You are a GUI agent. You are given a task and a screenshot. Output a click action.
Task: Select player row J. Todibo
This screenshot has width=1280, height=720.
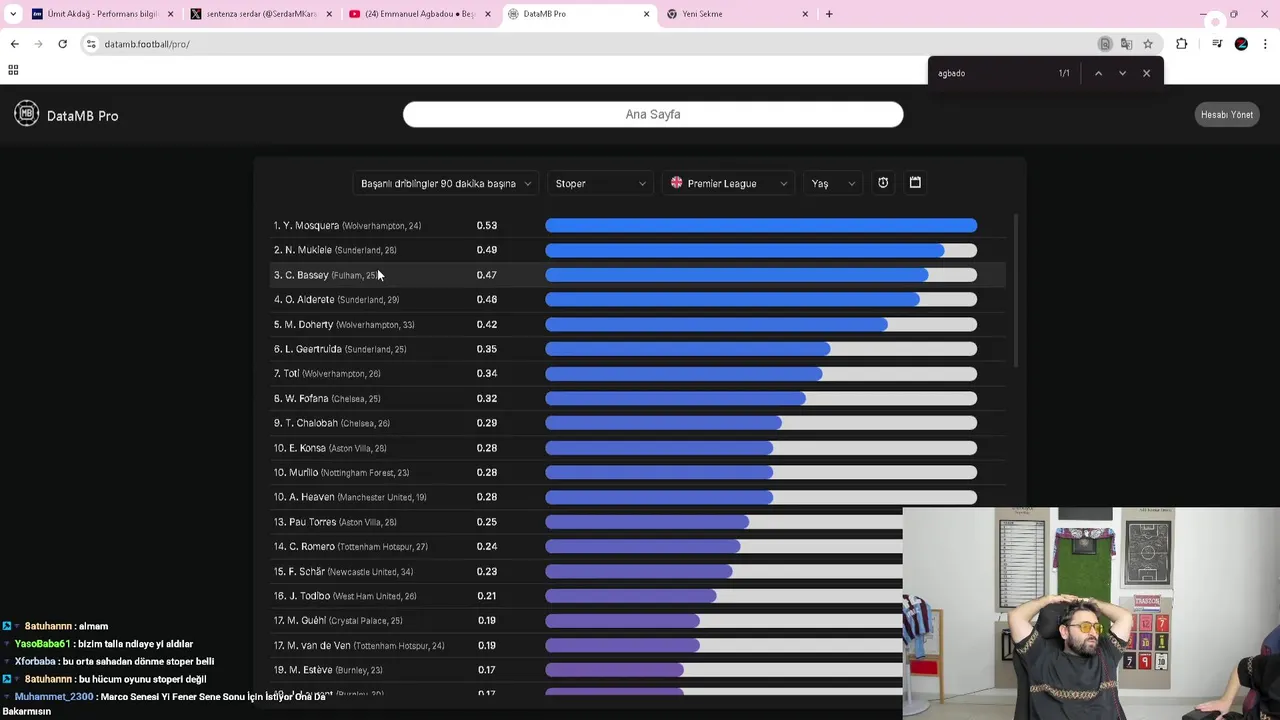pos(586,596)
